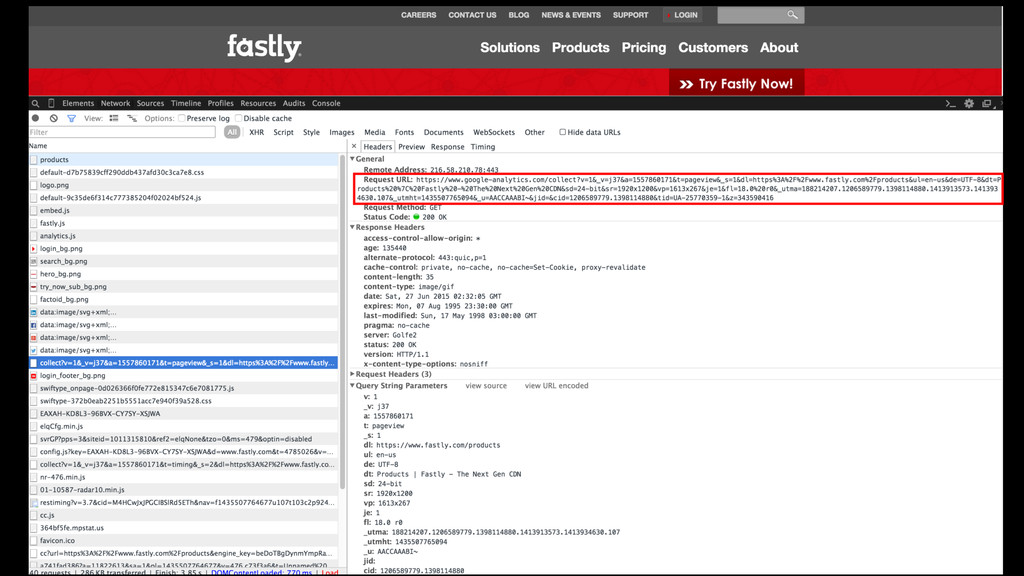Click the DevTools inspect magnifier icon
This screenshot has height=576, width=1024.
tap(35, 103)
